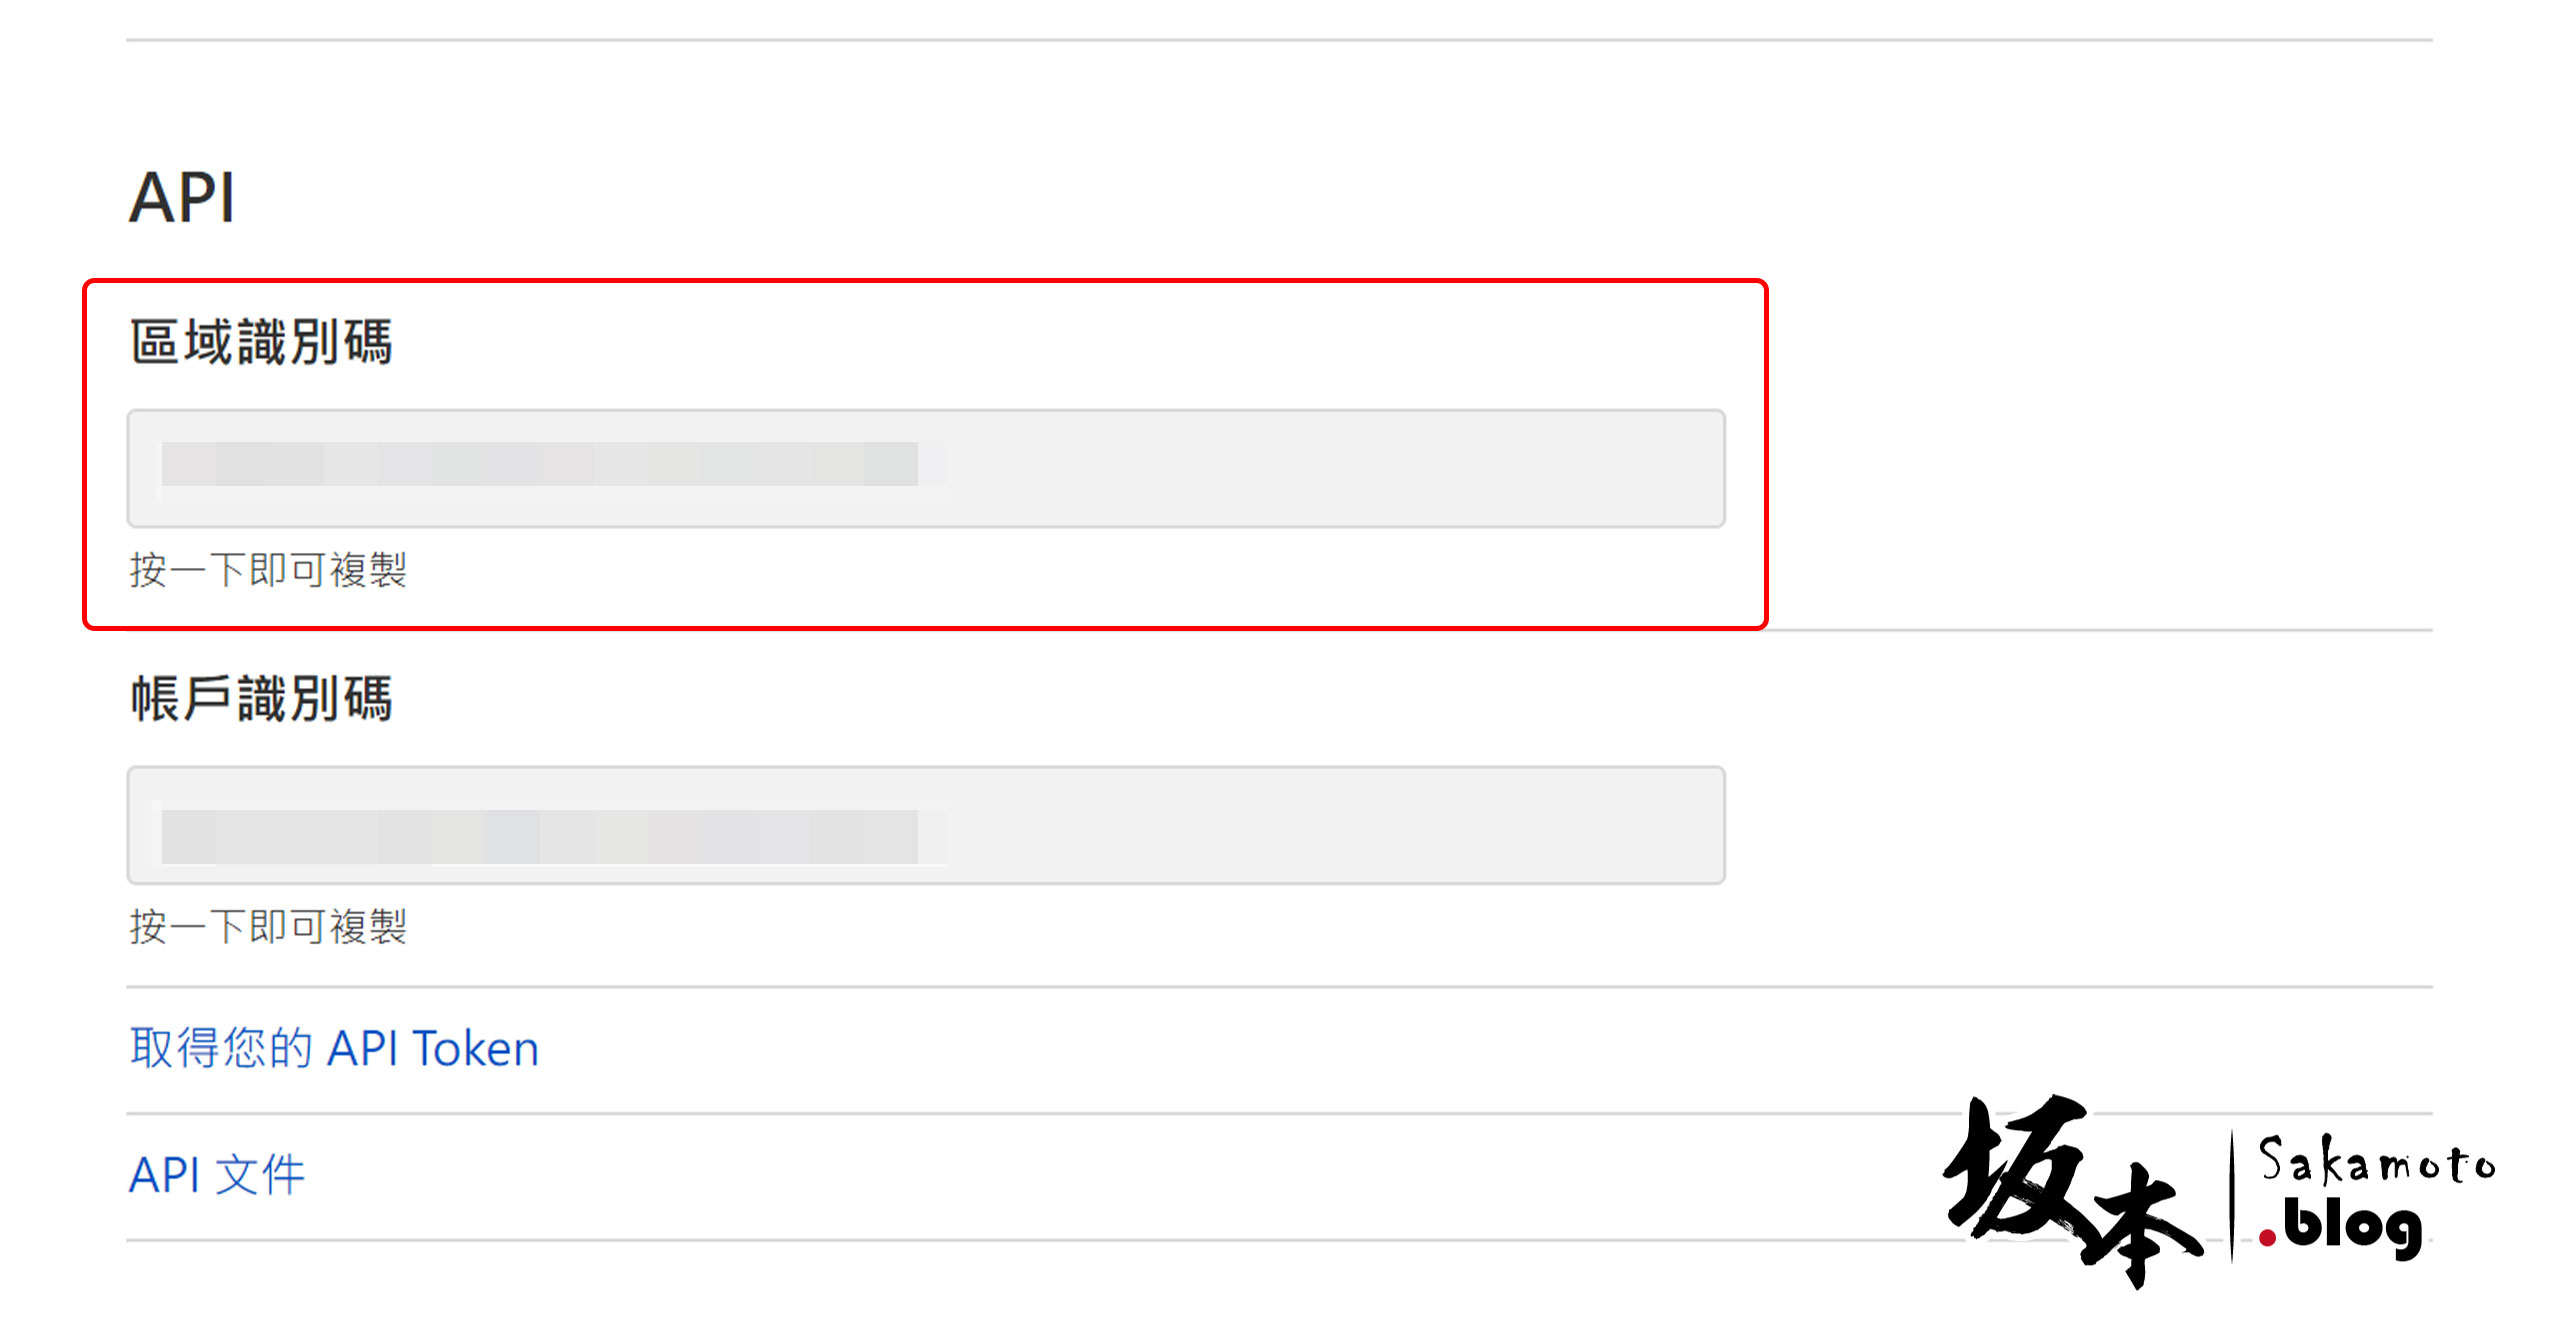Click empty area of account ID box
Screen dimensions: 2560x1344
click(1330, 825)
